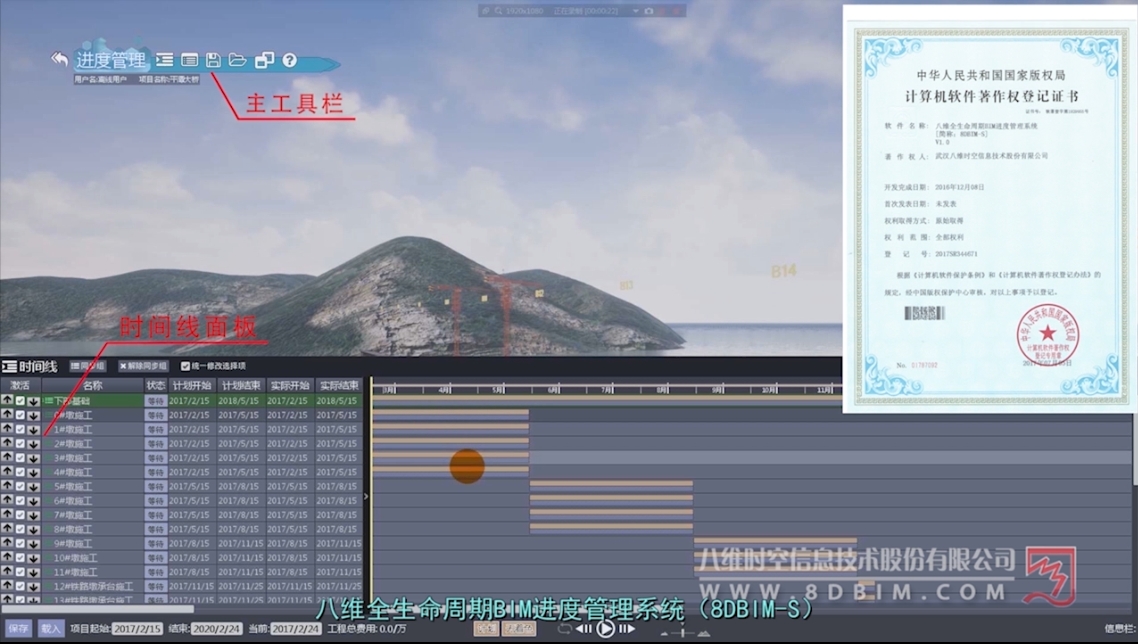Screen dimensions: 1138x644
Task: Collapse the 下部基础 task group
Action: 48,401
